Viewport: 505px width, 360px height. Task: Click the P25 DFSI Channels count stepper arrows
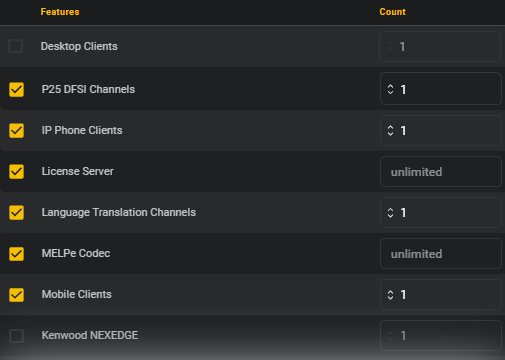point(390,89)
